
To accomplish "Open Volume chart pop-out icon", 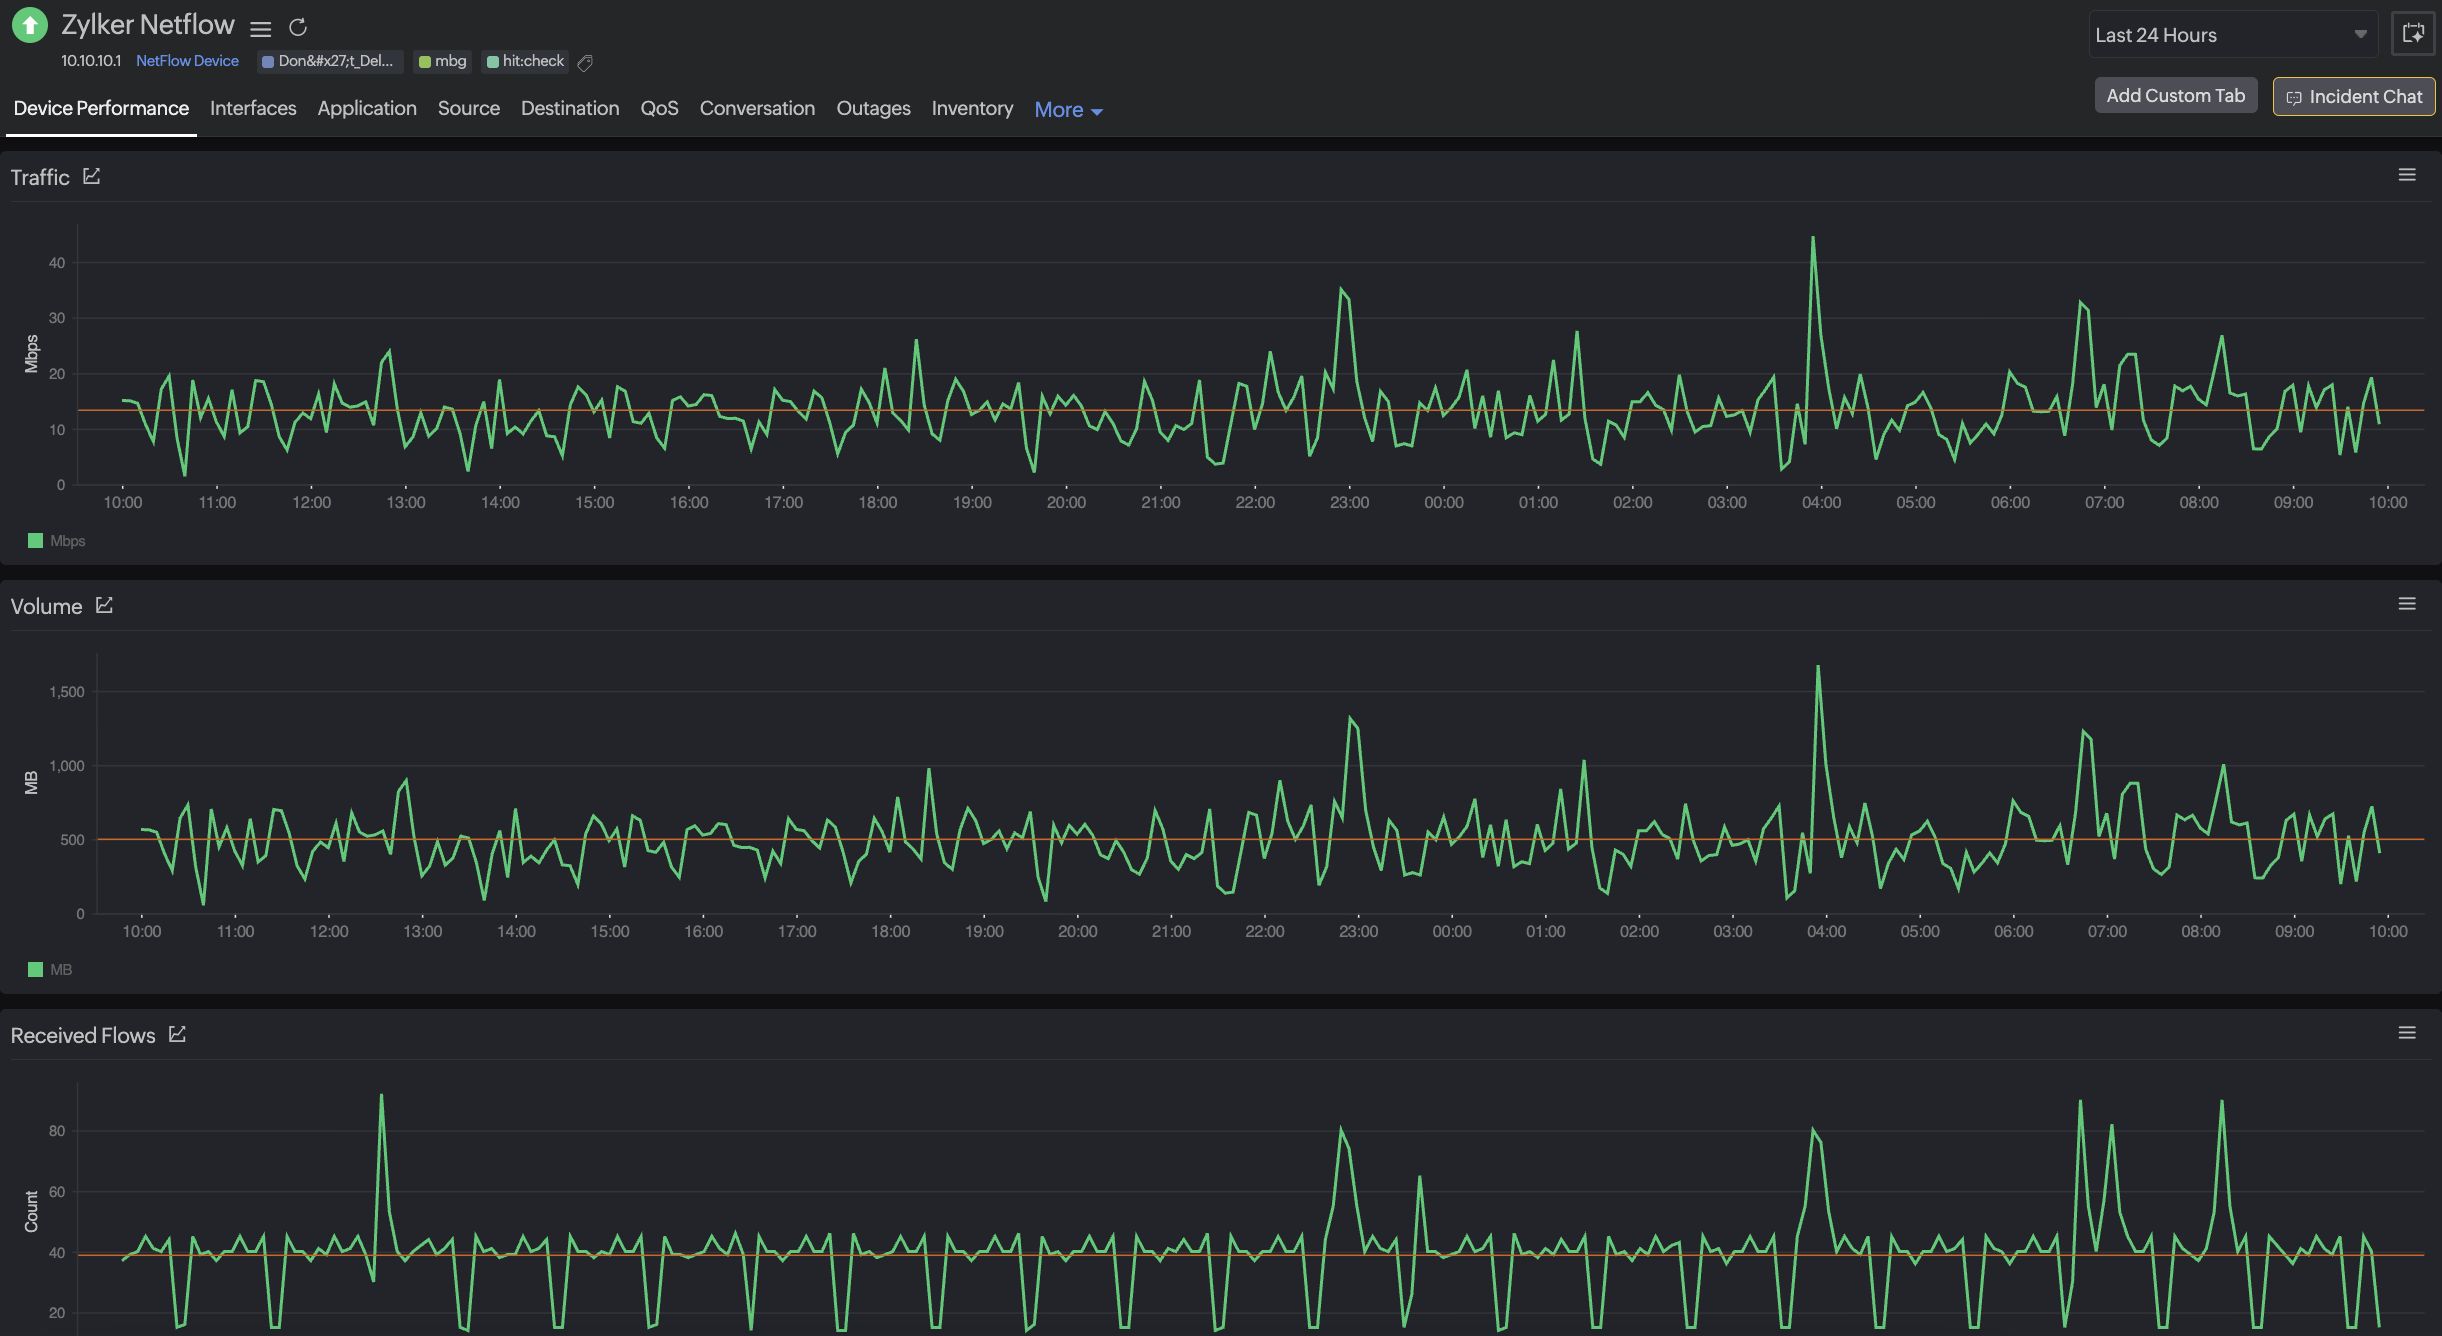I will tap(104, 606).
